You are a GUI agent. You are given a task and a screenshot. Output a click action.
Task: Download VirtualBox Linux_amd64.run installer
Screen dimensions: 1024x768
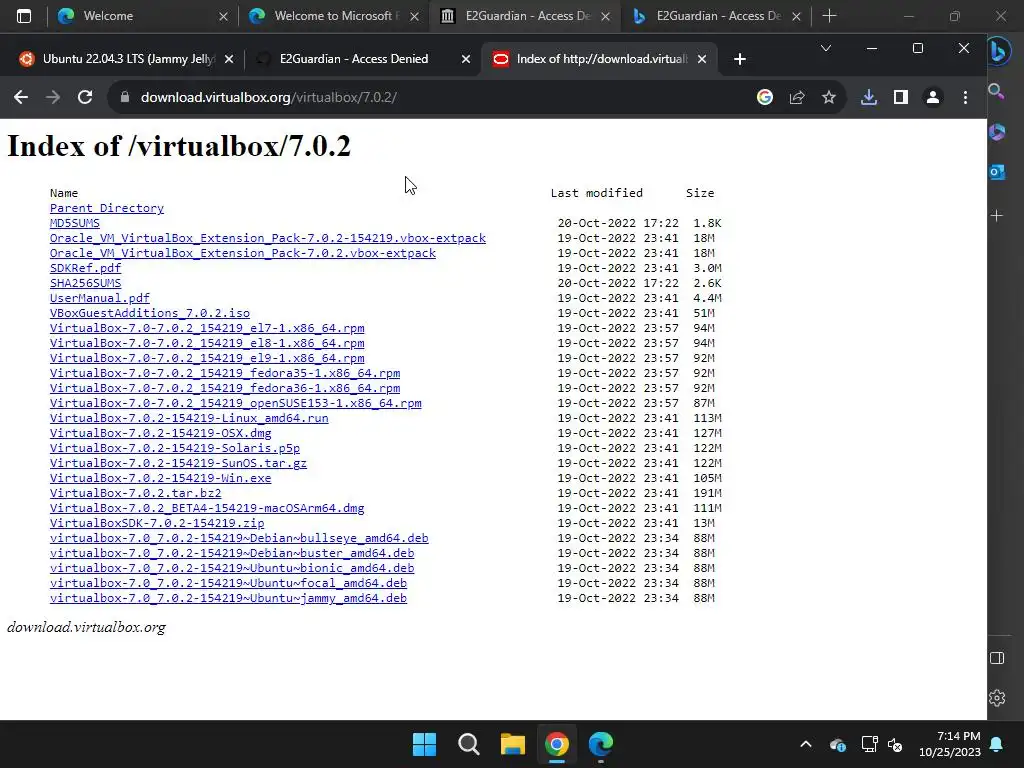point(189,418)
